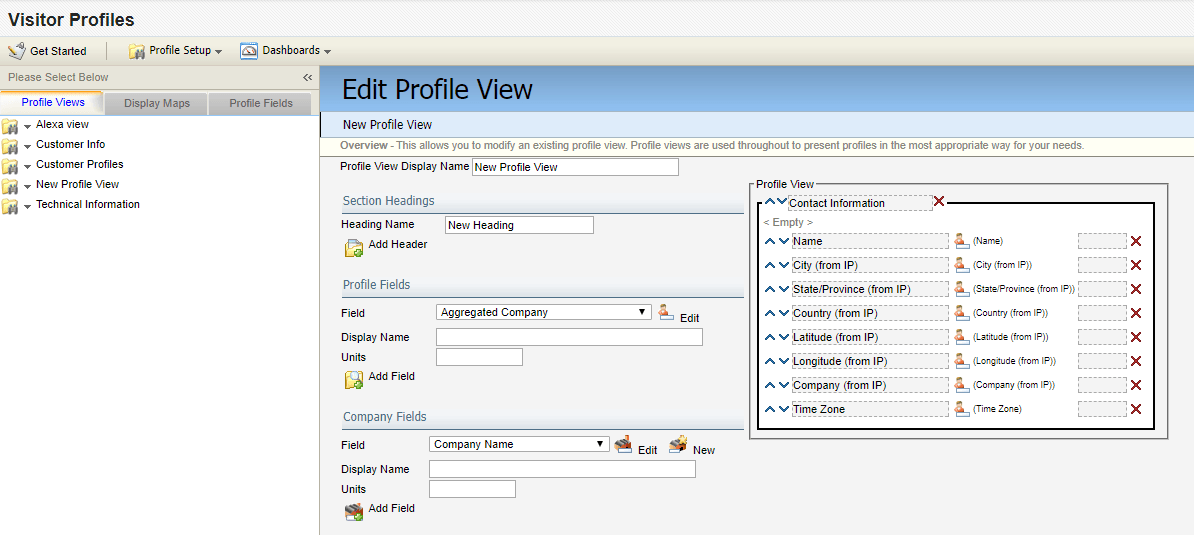Move City (from IP) field up

(770, 266)
